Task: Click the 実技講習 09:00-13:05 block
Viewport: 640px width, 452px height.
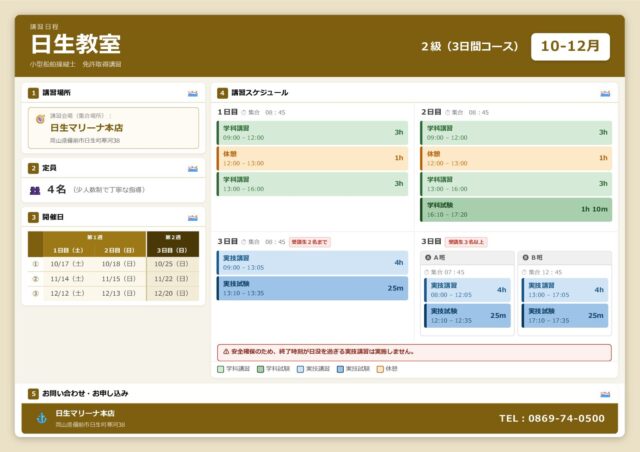Action: click(312, 263)
